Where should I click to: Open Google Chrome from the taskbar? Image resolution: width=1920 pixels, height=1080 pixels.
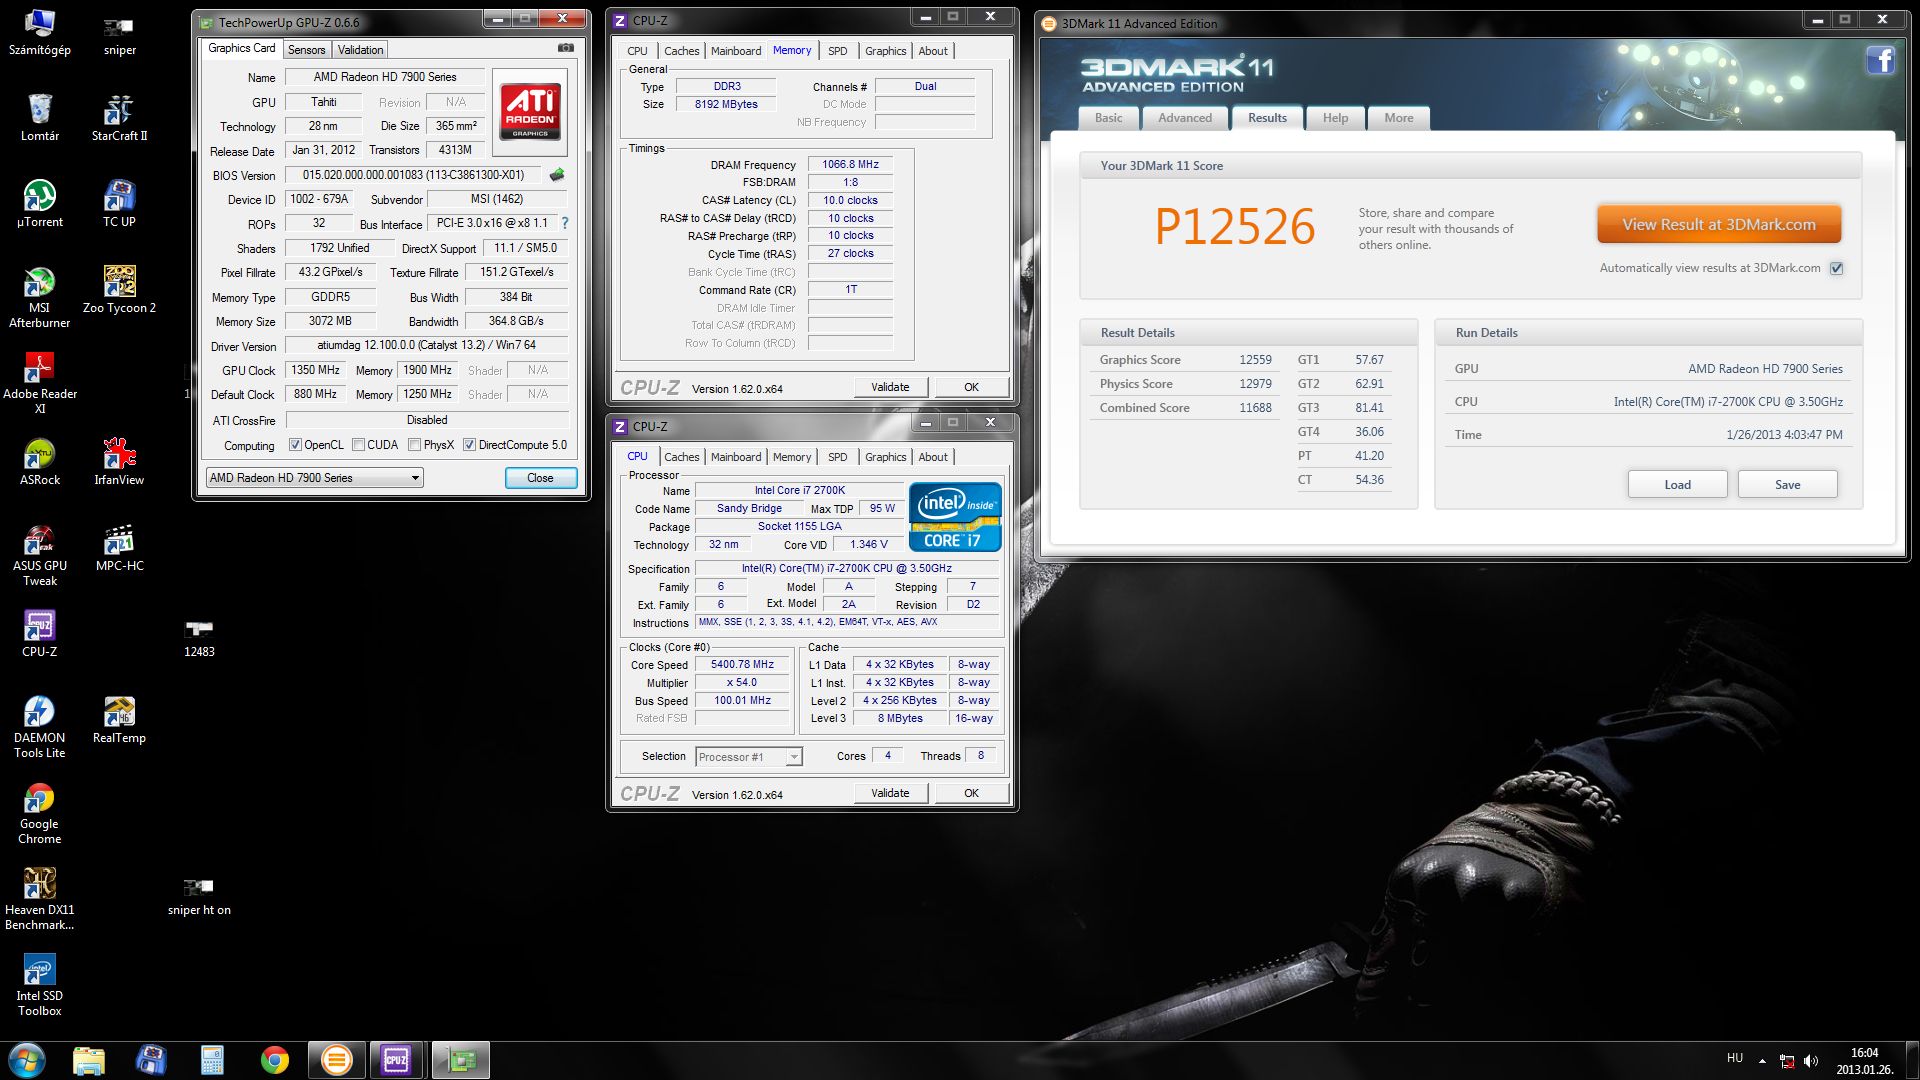[x=274, y=1060]
